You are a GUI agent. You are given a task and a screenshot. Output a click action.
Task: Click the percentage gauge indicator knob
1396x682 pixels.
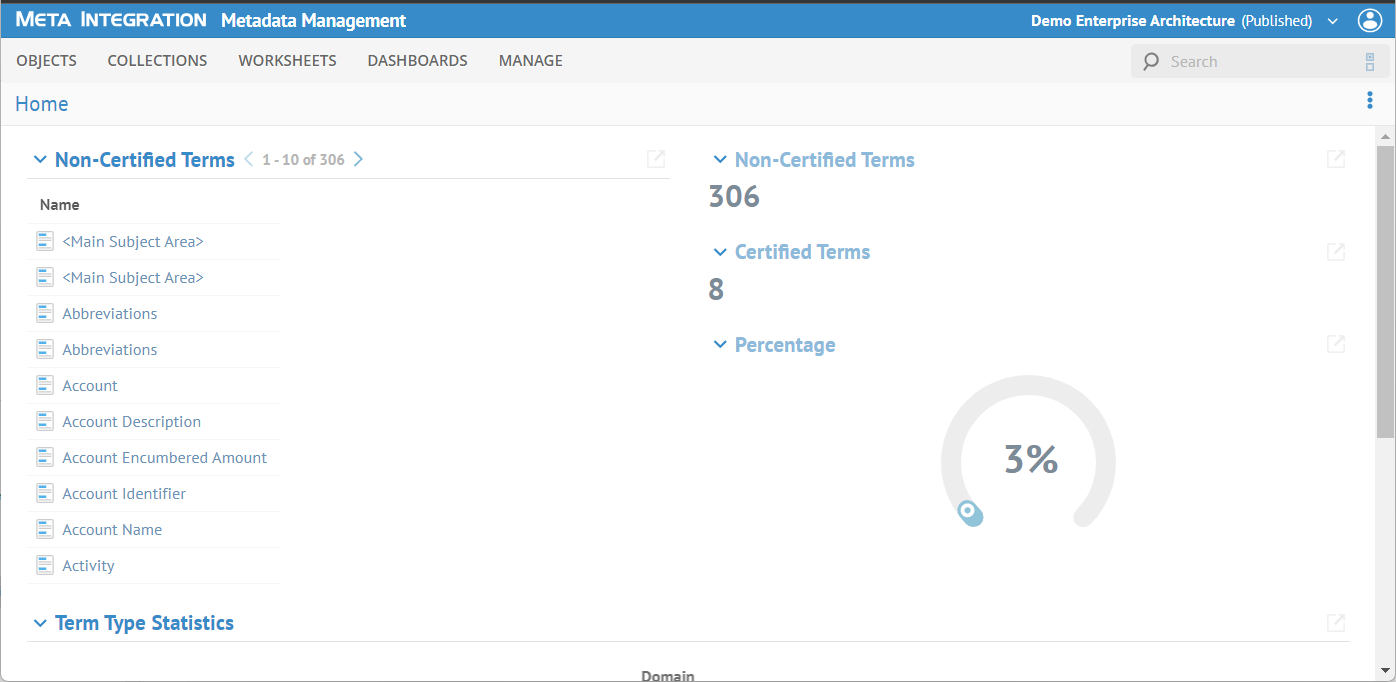[x=968, y=512]
